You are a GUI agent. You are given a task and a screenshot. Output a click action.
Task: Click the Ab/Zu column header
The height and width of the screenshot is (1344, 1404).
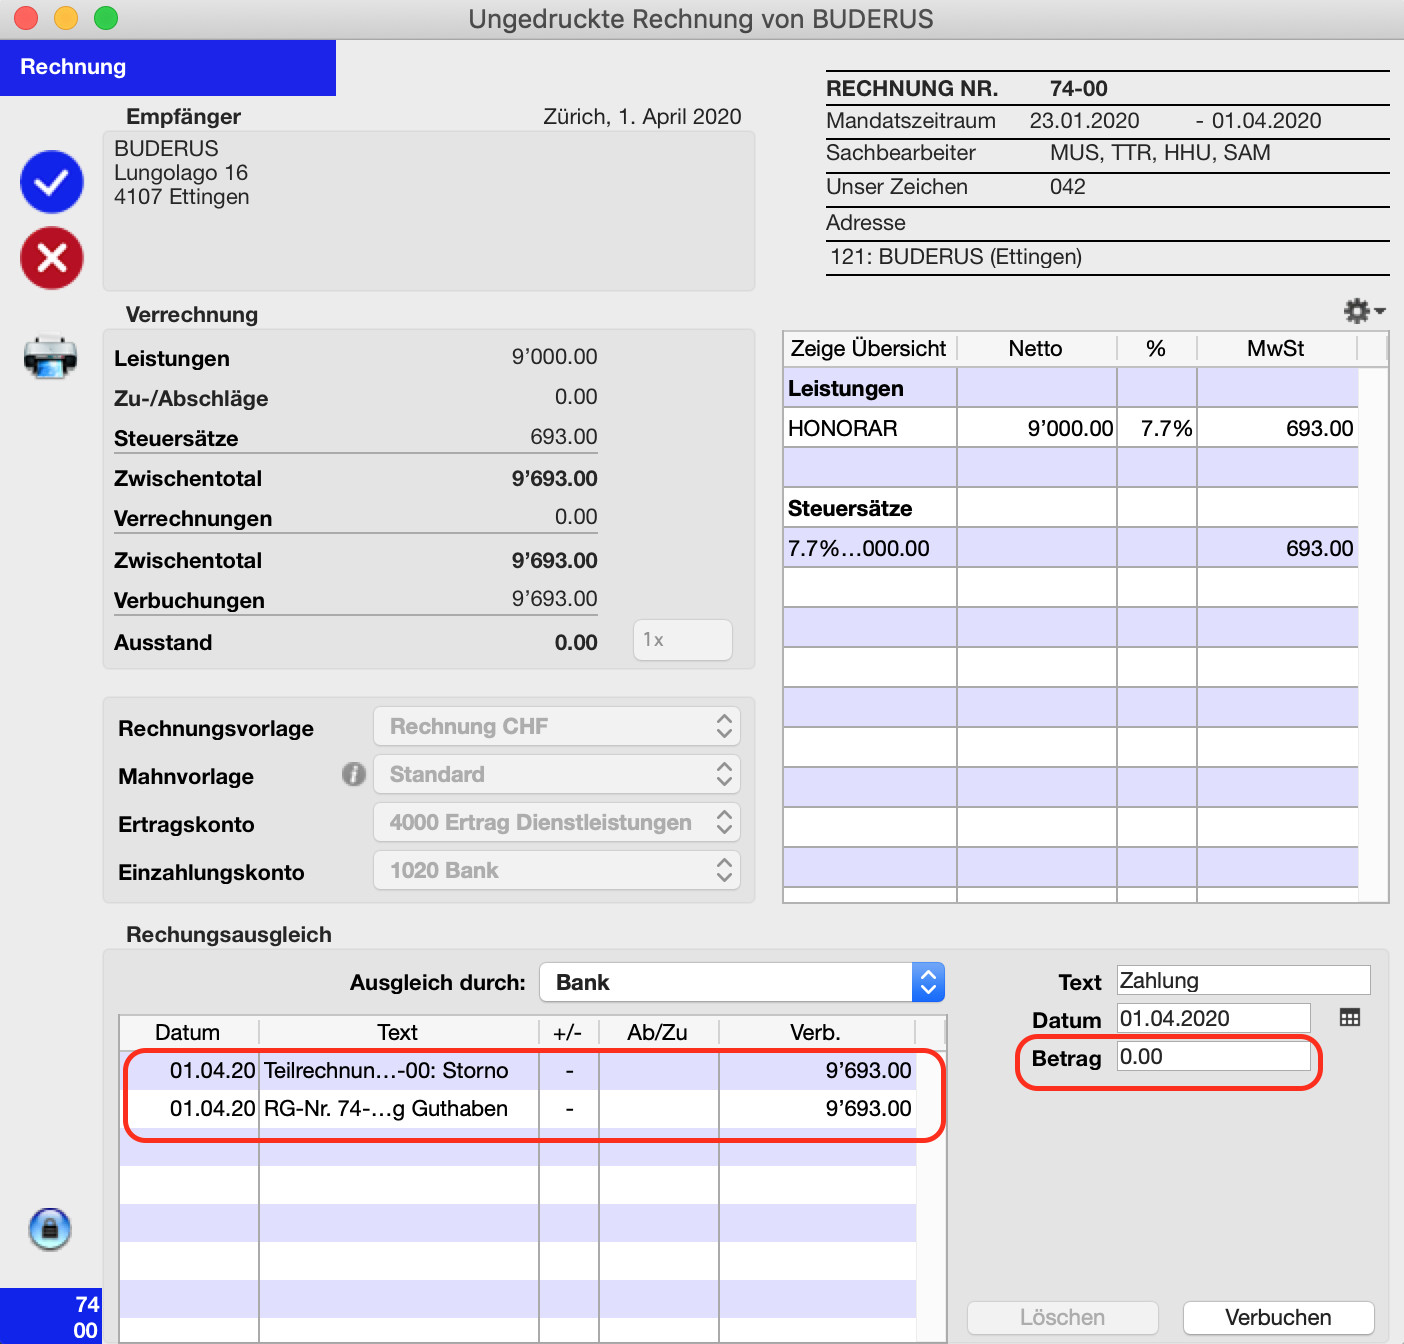point(658,1032)
